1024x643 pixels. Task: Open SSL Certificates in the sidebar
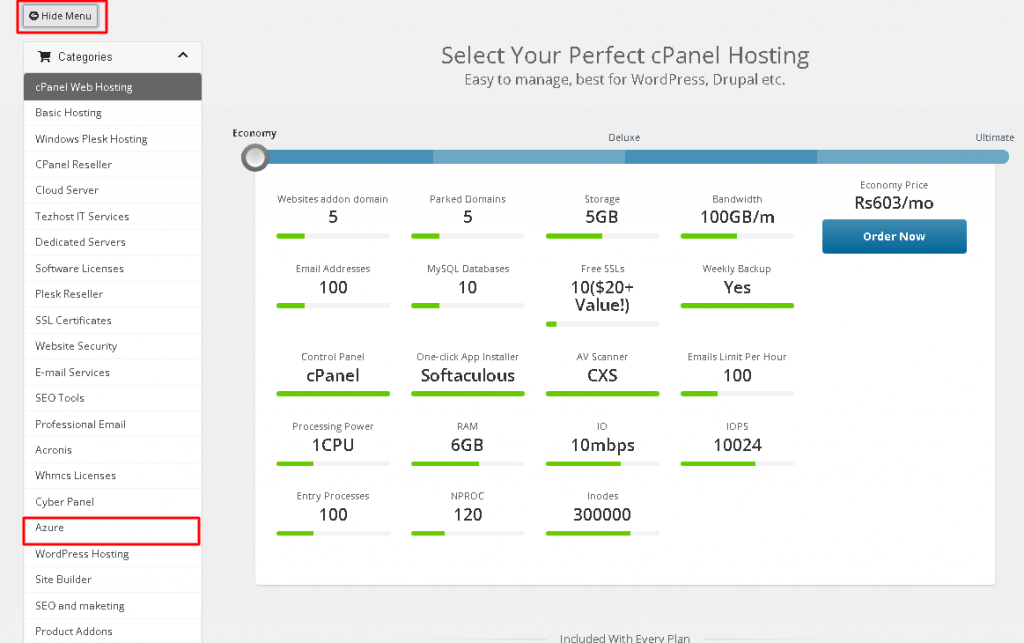pyautogui.click(x=73, y=320)
